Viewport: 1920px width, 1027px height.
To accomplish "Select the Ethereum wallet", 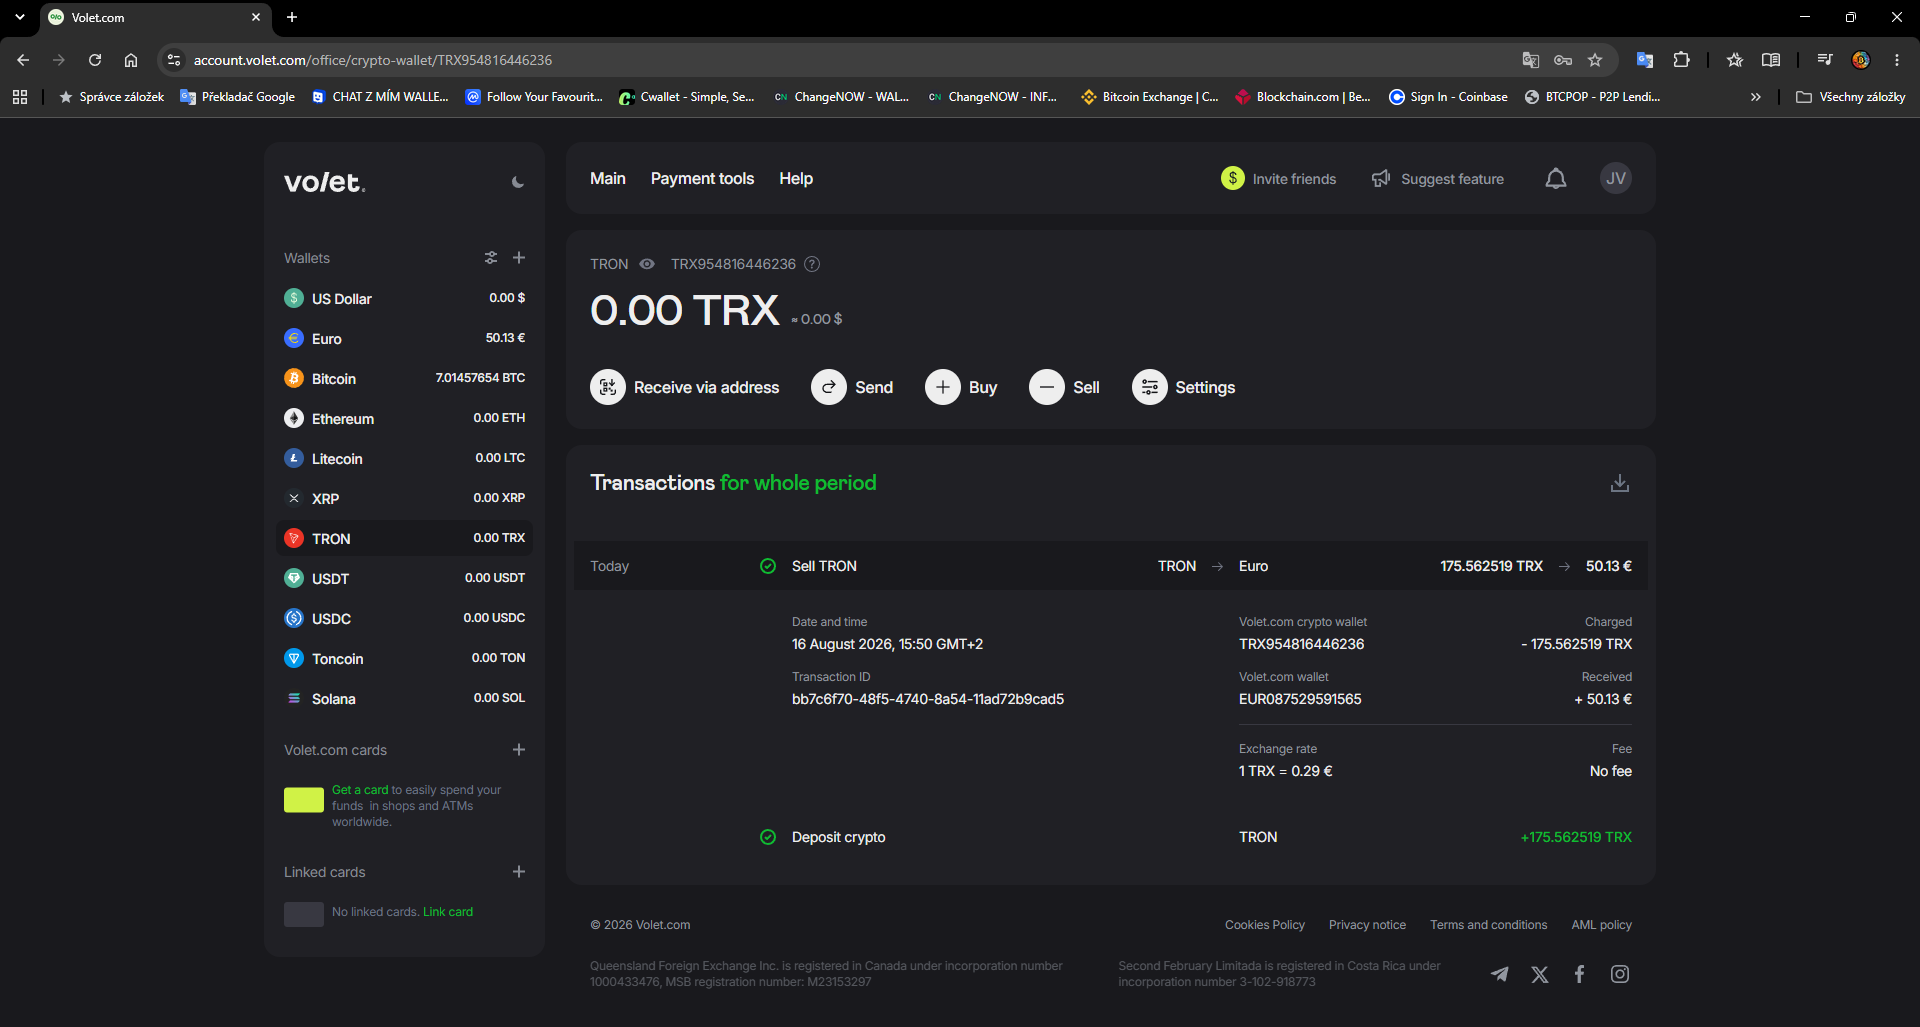I will (x=404, y=418).
